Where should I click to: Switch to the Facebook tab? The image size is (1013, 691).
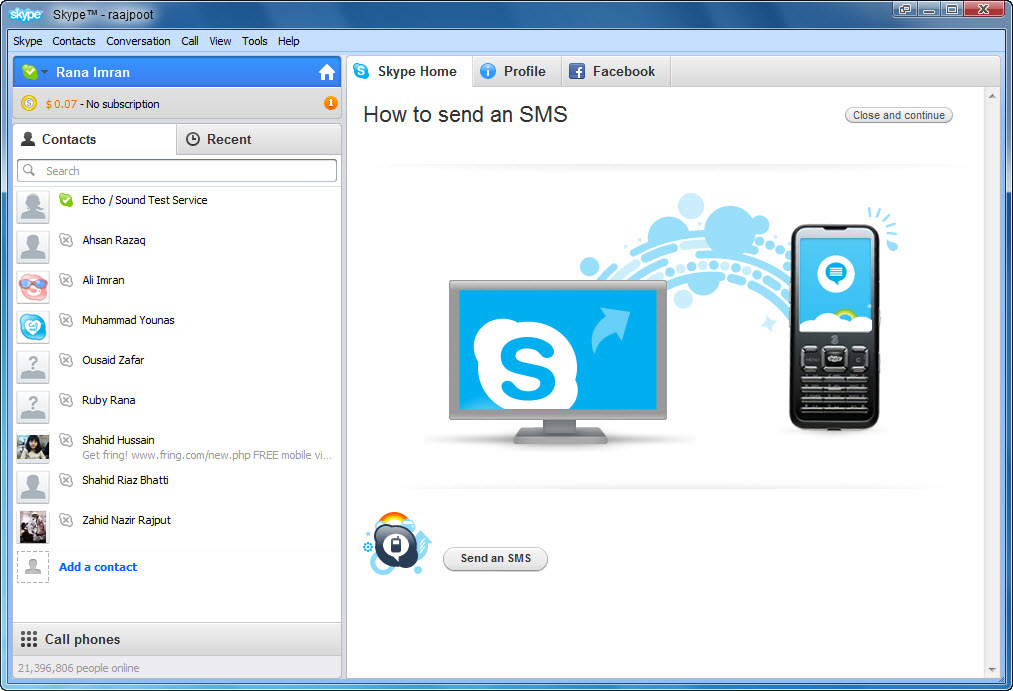pyautogui.click(x=616, y=71)
